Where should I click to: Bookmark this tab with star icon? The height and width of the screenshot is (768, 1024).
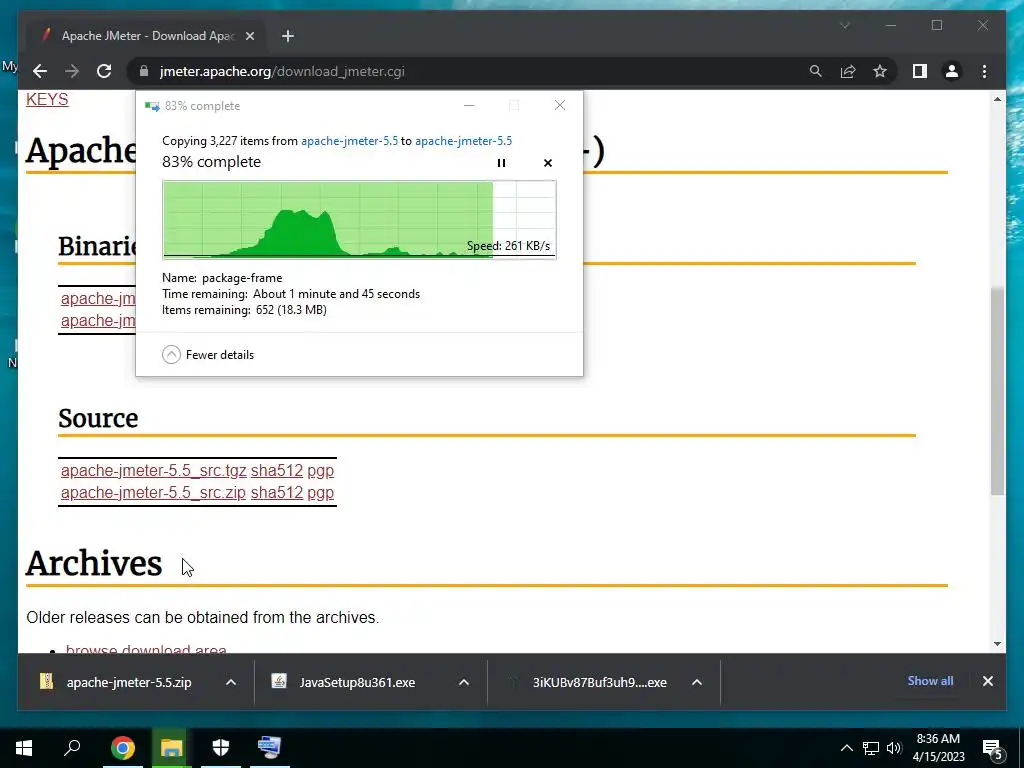880,71
